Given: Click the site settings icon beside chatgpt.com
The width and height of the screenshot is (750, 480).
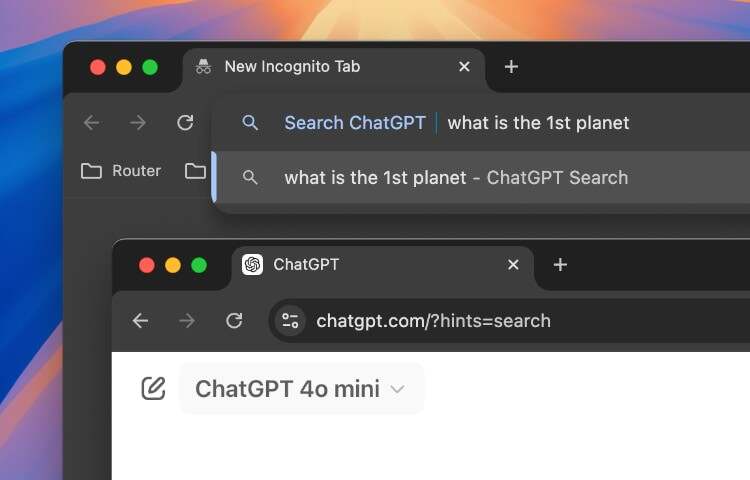Looking at the screenshot, I should click(291, 321).
